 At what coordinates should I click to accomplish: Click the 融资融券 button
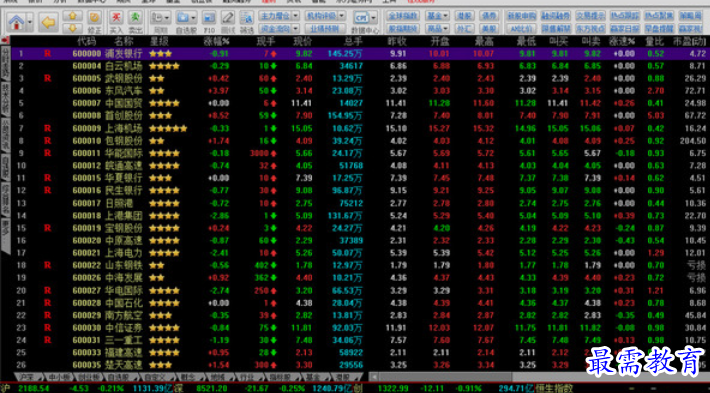(556, 16)
